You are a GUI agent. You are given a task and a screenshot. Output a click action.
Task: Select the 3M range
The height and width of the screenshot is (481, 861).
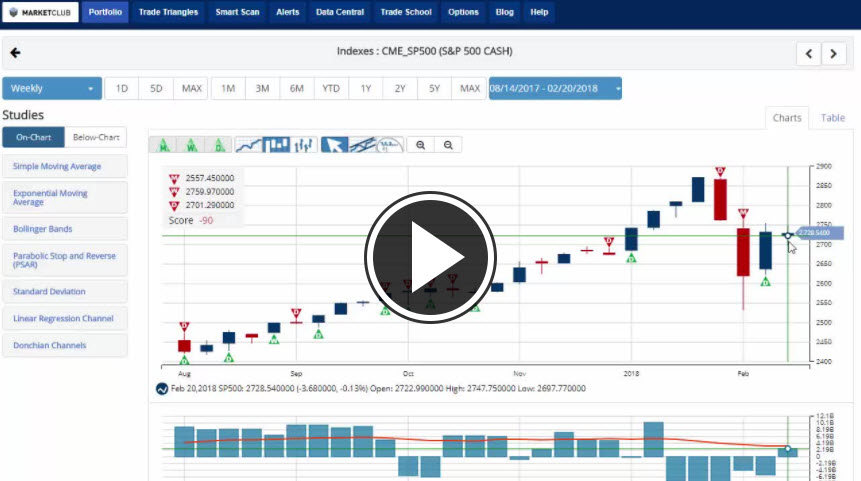click(x=262, y=88)
